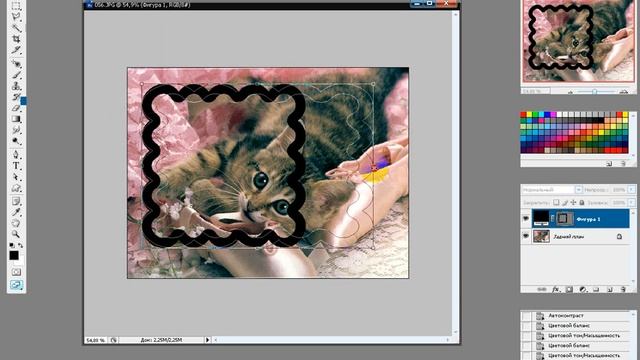
Task: Open the layer Fill slider arrow
Action: [631, 202]
